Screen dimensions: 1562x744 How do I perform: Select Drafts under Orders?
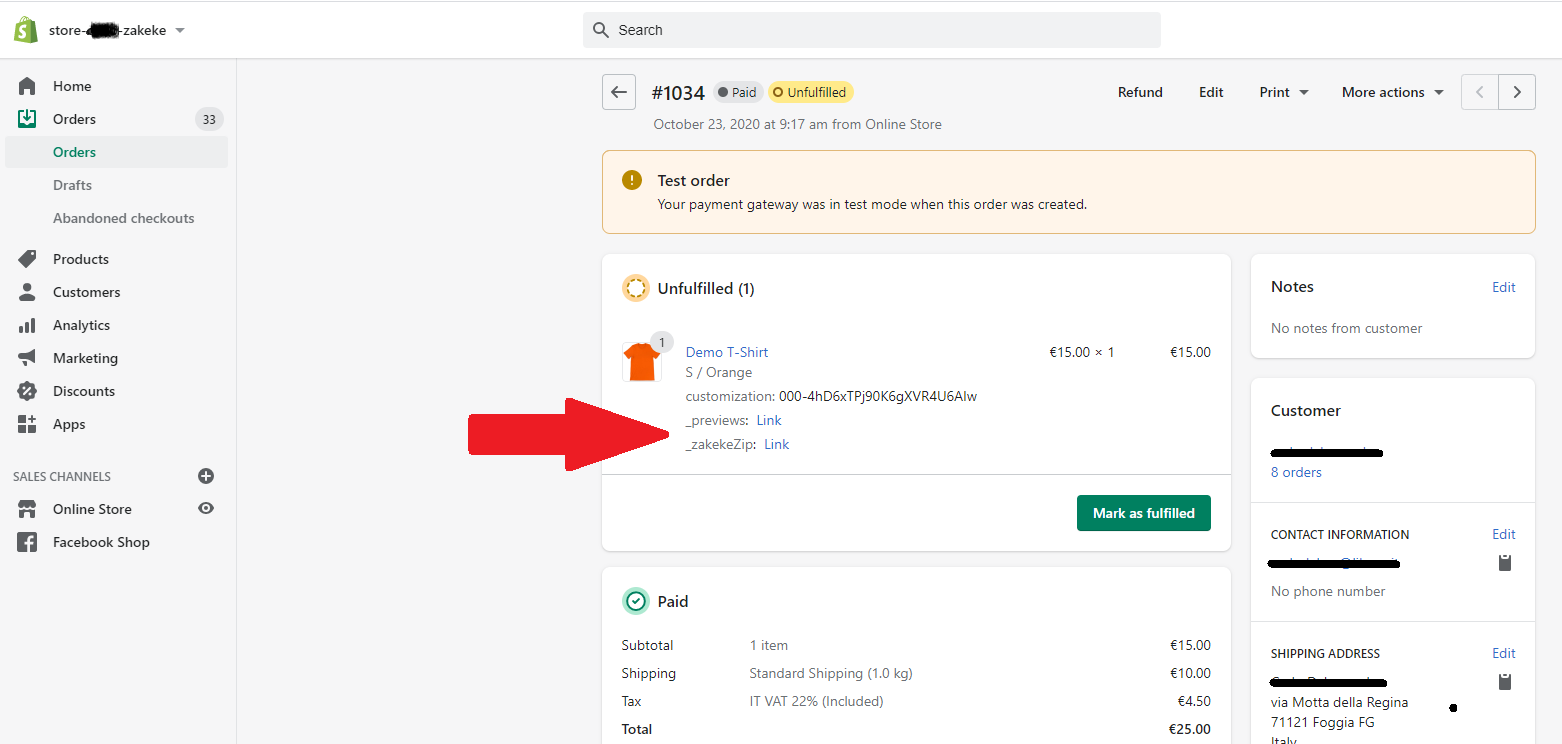[x=72, y=185]
